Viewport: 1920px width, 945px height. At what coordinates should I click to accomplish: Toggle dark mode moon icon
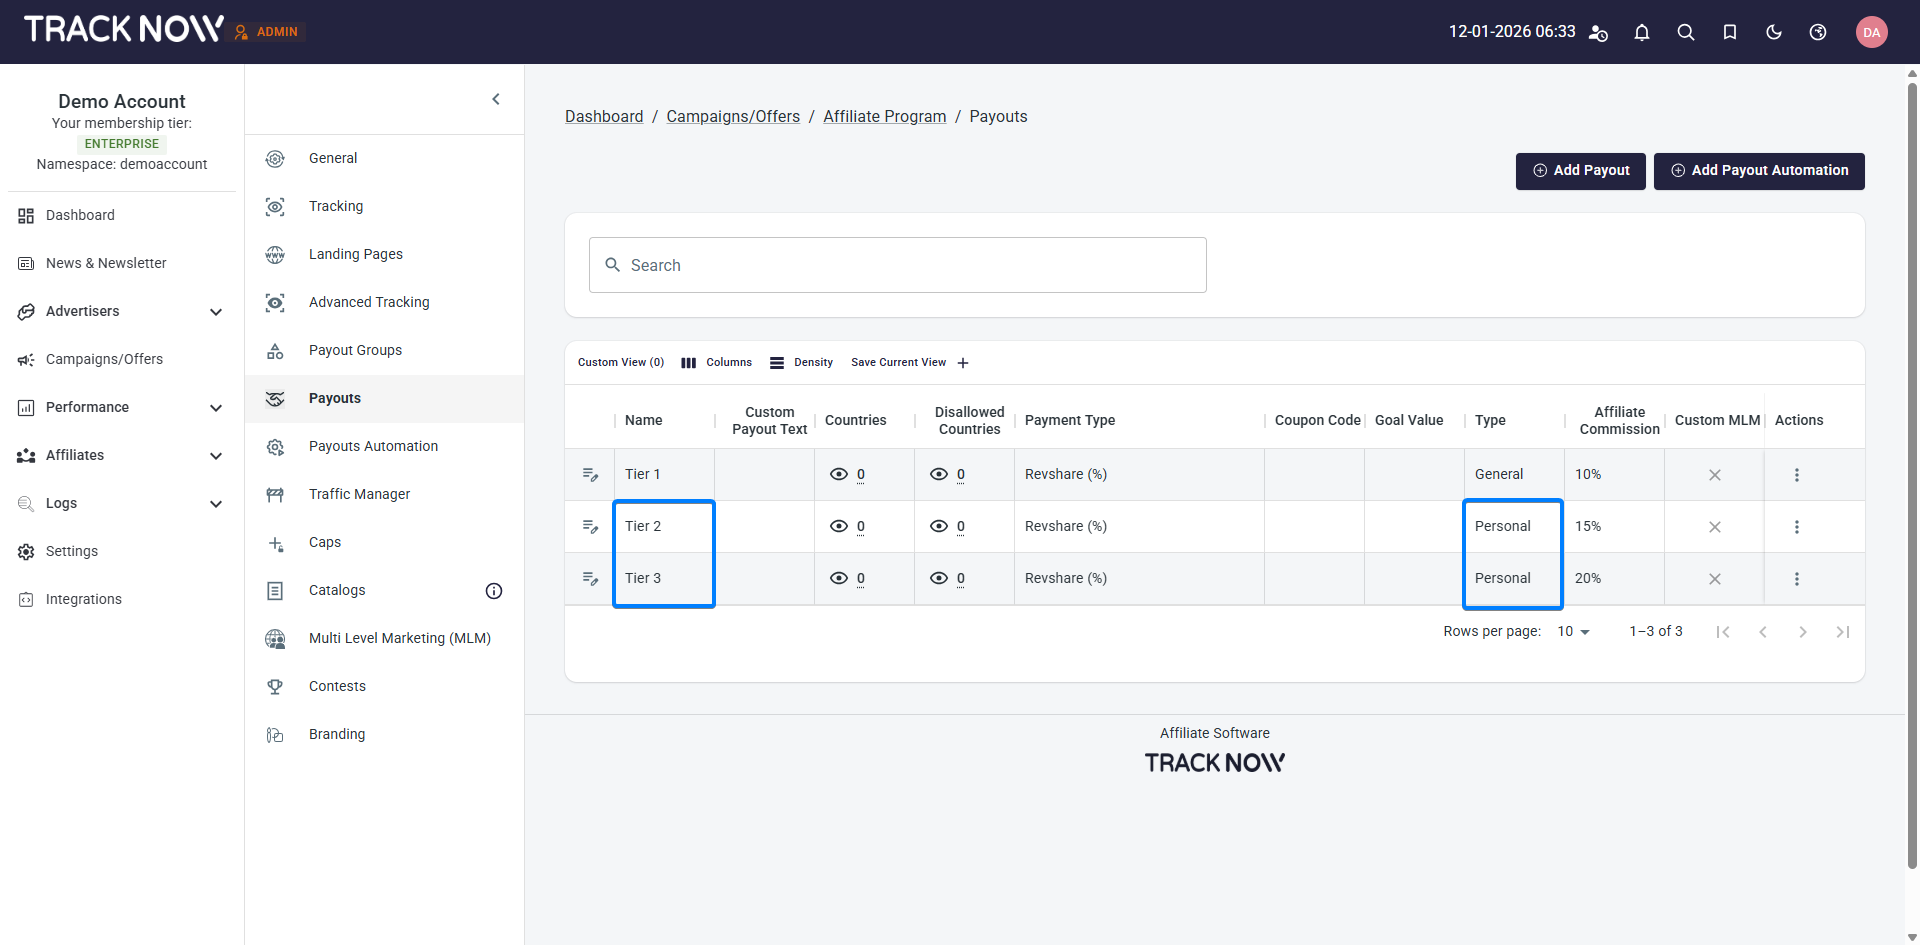1773,32
